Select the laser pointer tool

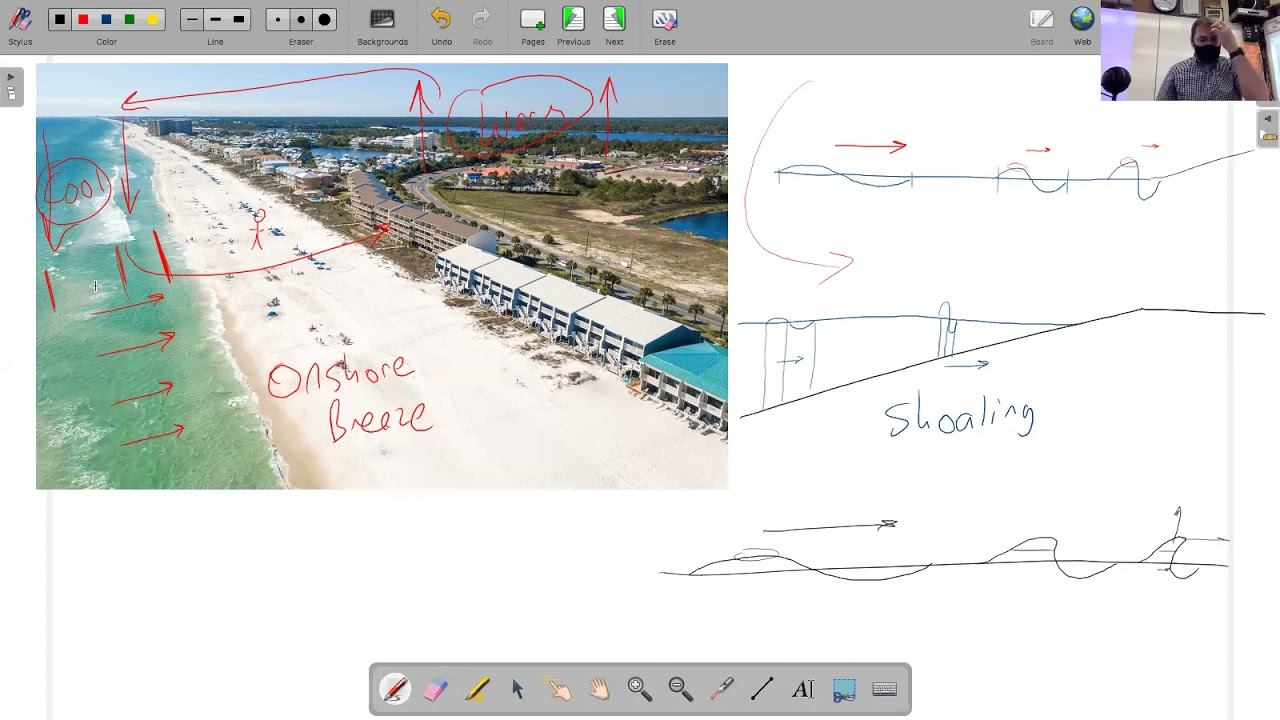(x=721, y=689)
